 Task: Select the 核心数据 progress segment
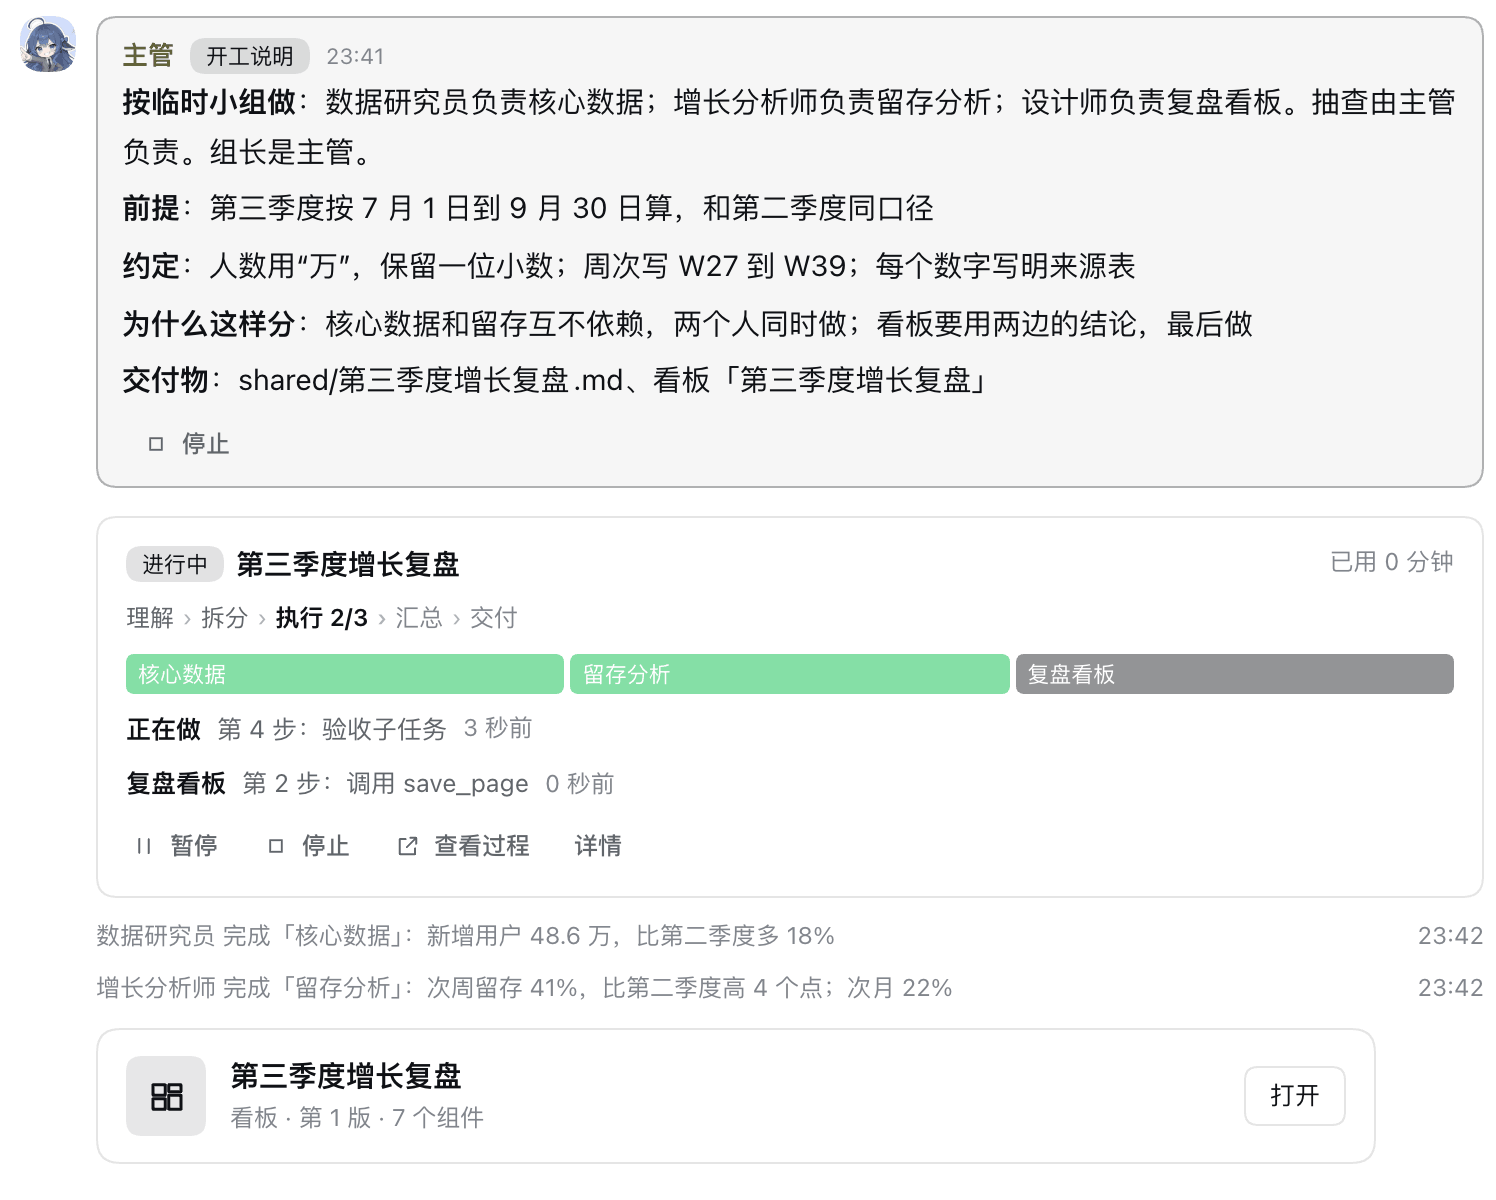(x=345, y=674)
